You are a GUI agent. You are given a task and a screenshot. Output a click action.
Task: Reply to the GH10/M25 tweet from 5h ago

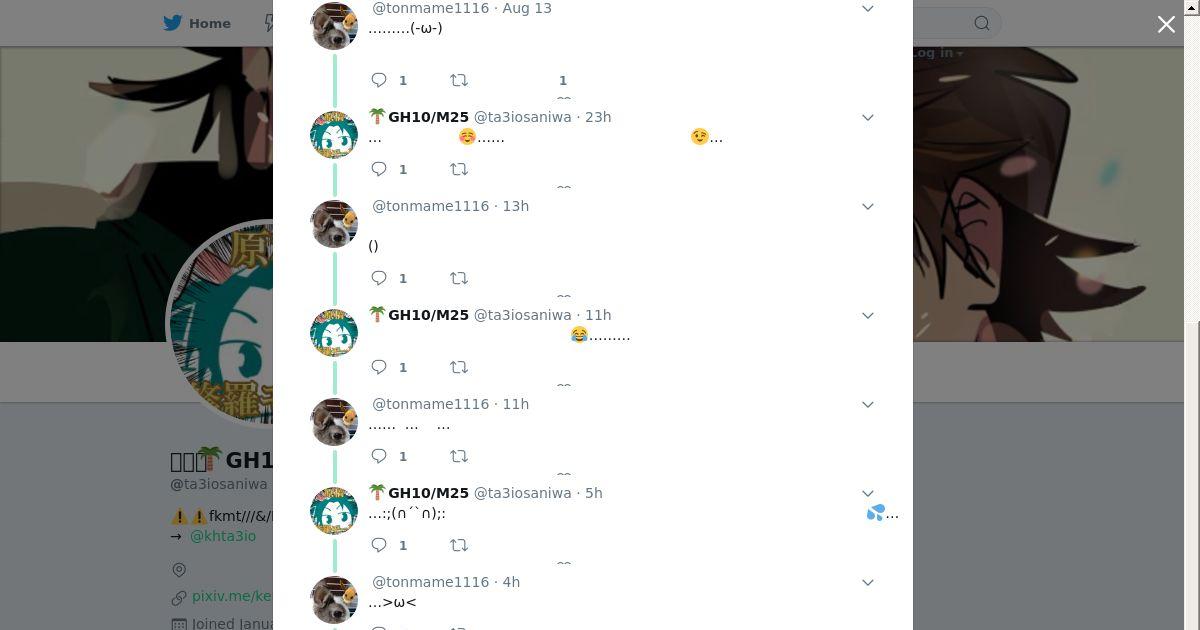click(x=379, y=545)
